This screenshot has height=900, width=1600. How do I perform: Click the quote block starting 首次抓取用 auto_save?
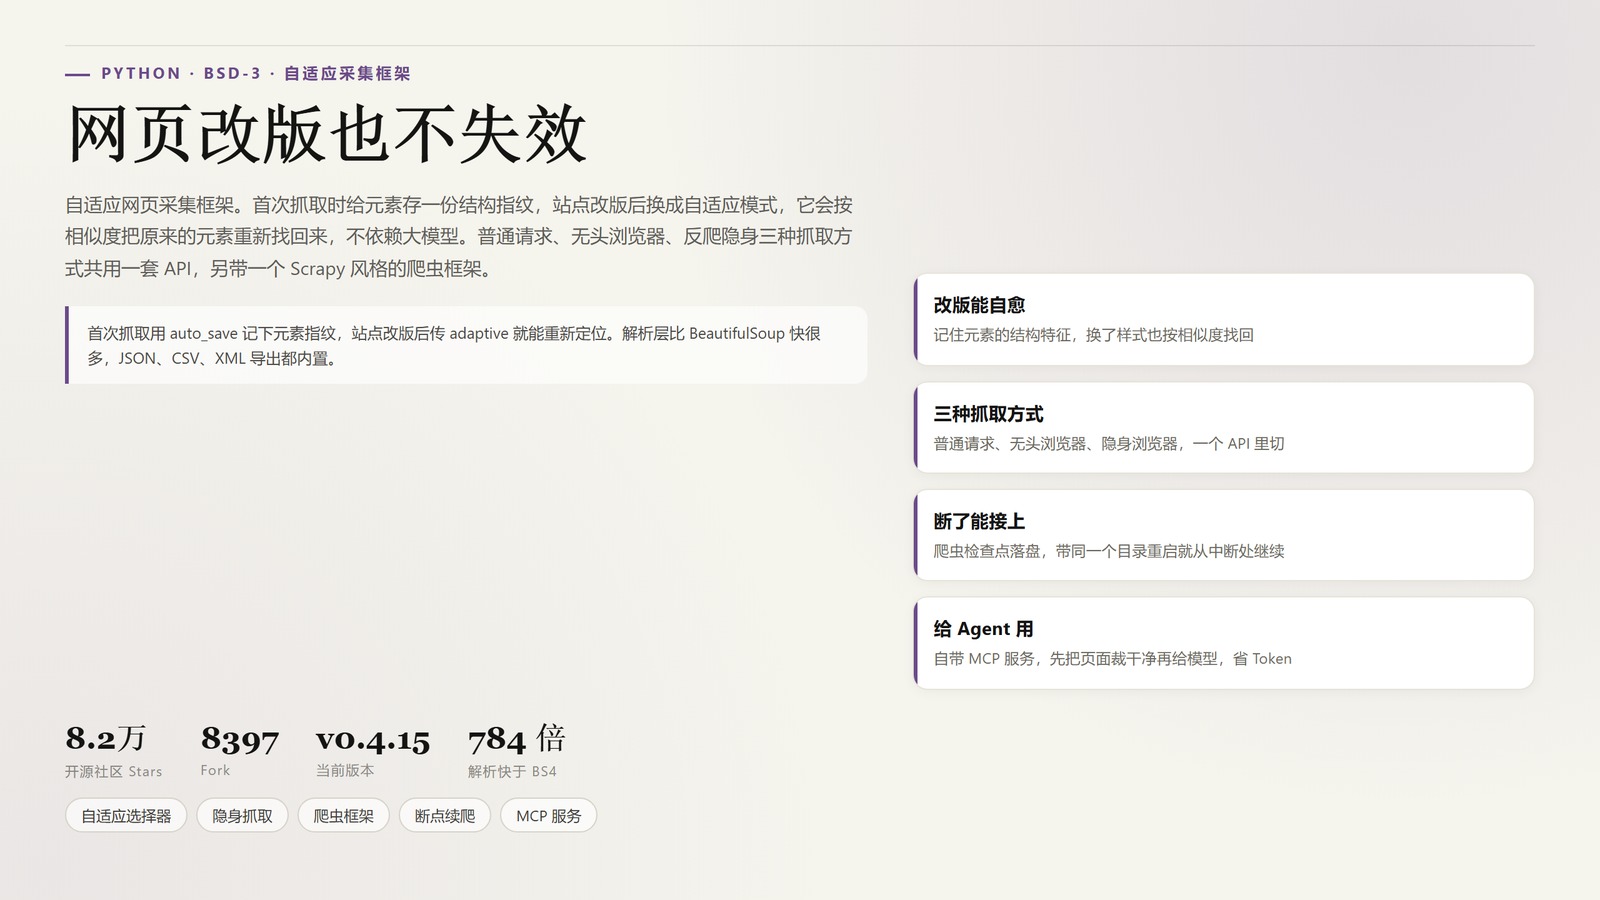pos(466,345)
